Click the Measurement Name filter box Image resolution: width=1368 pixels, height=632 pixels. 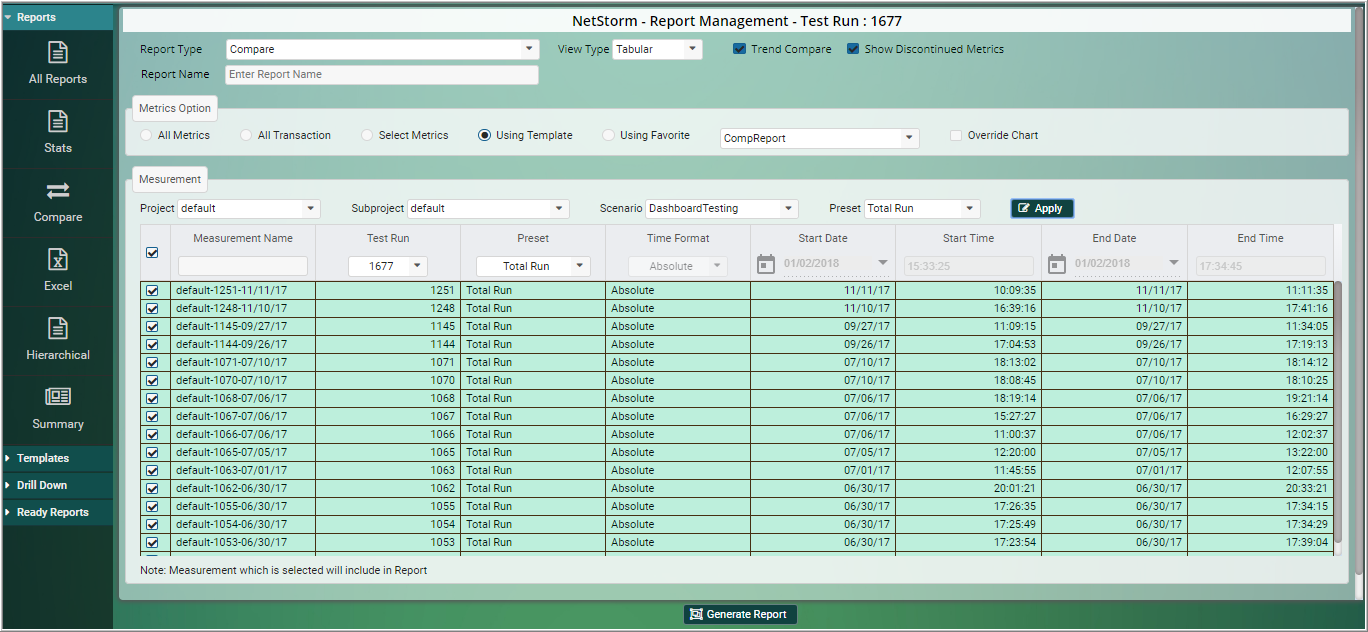243,266
